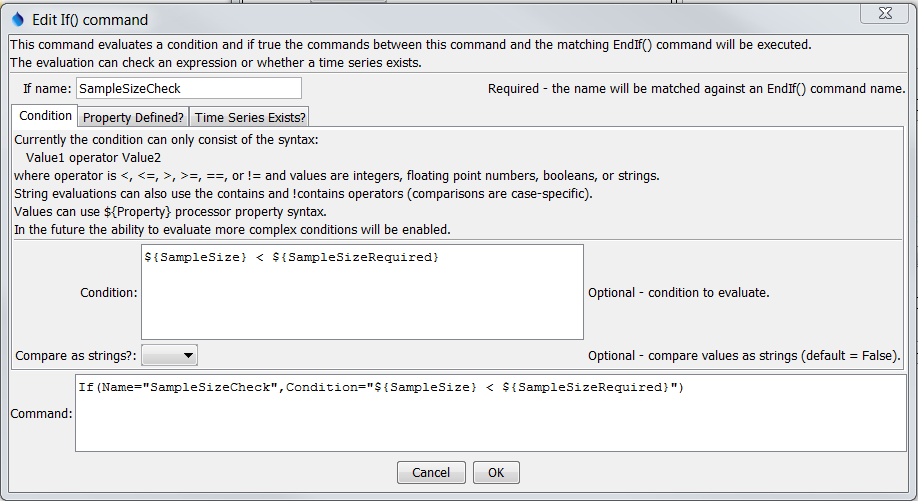
Task: Click the 'If name:' label
Action: (x=47, y=89)
